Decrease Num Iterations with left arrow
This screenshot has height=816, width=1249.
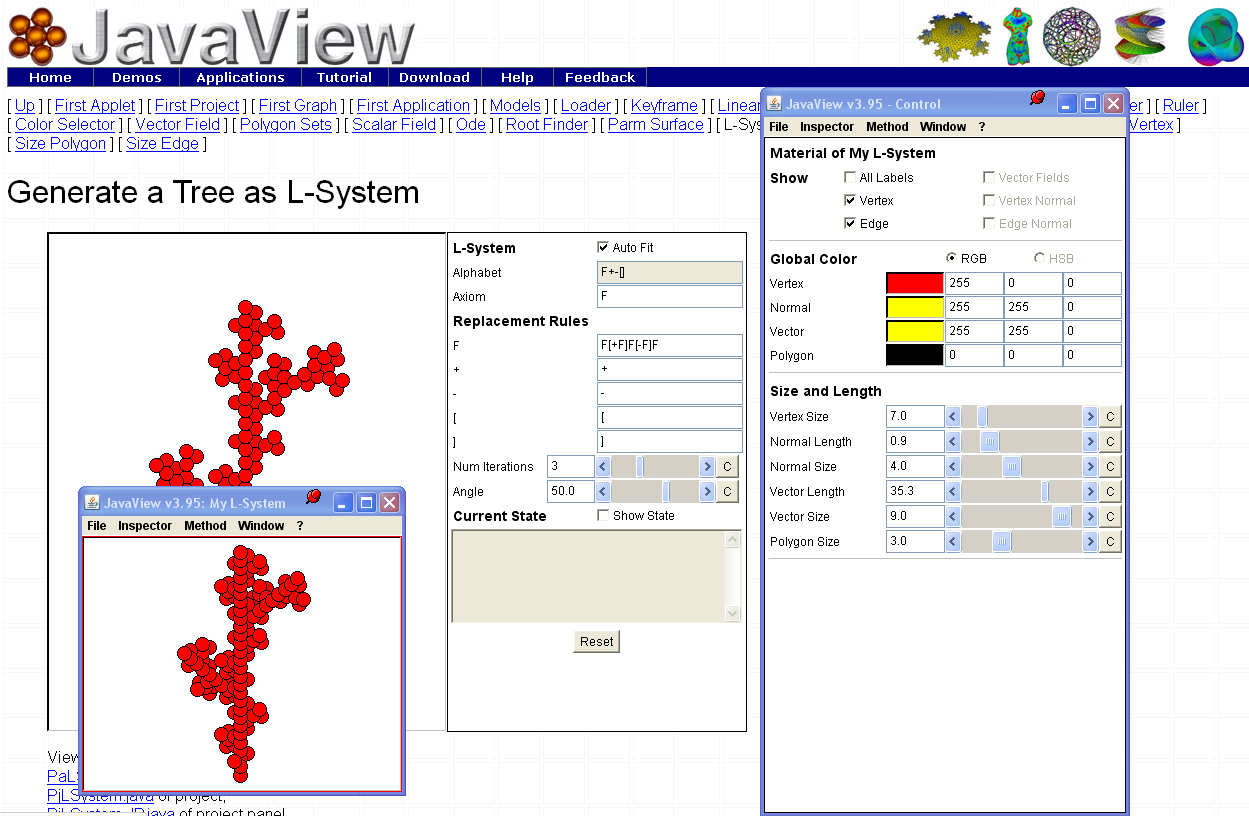click(603, 467)
